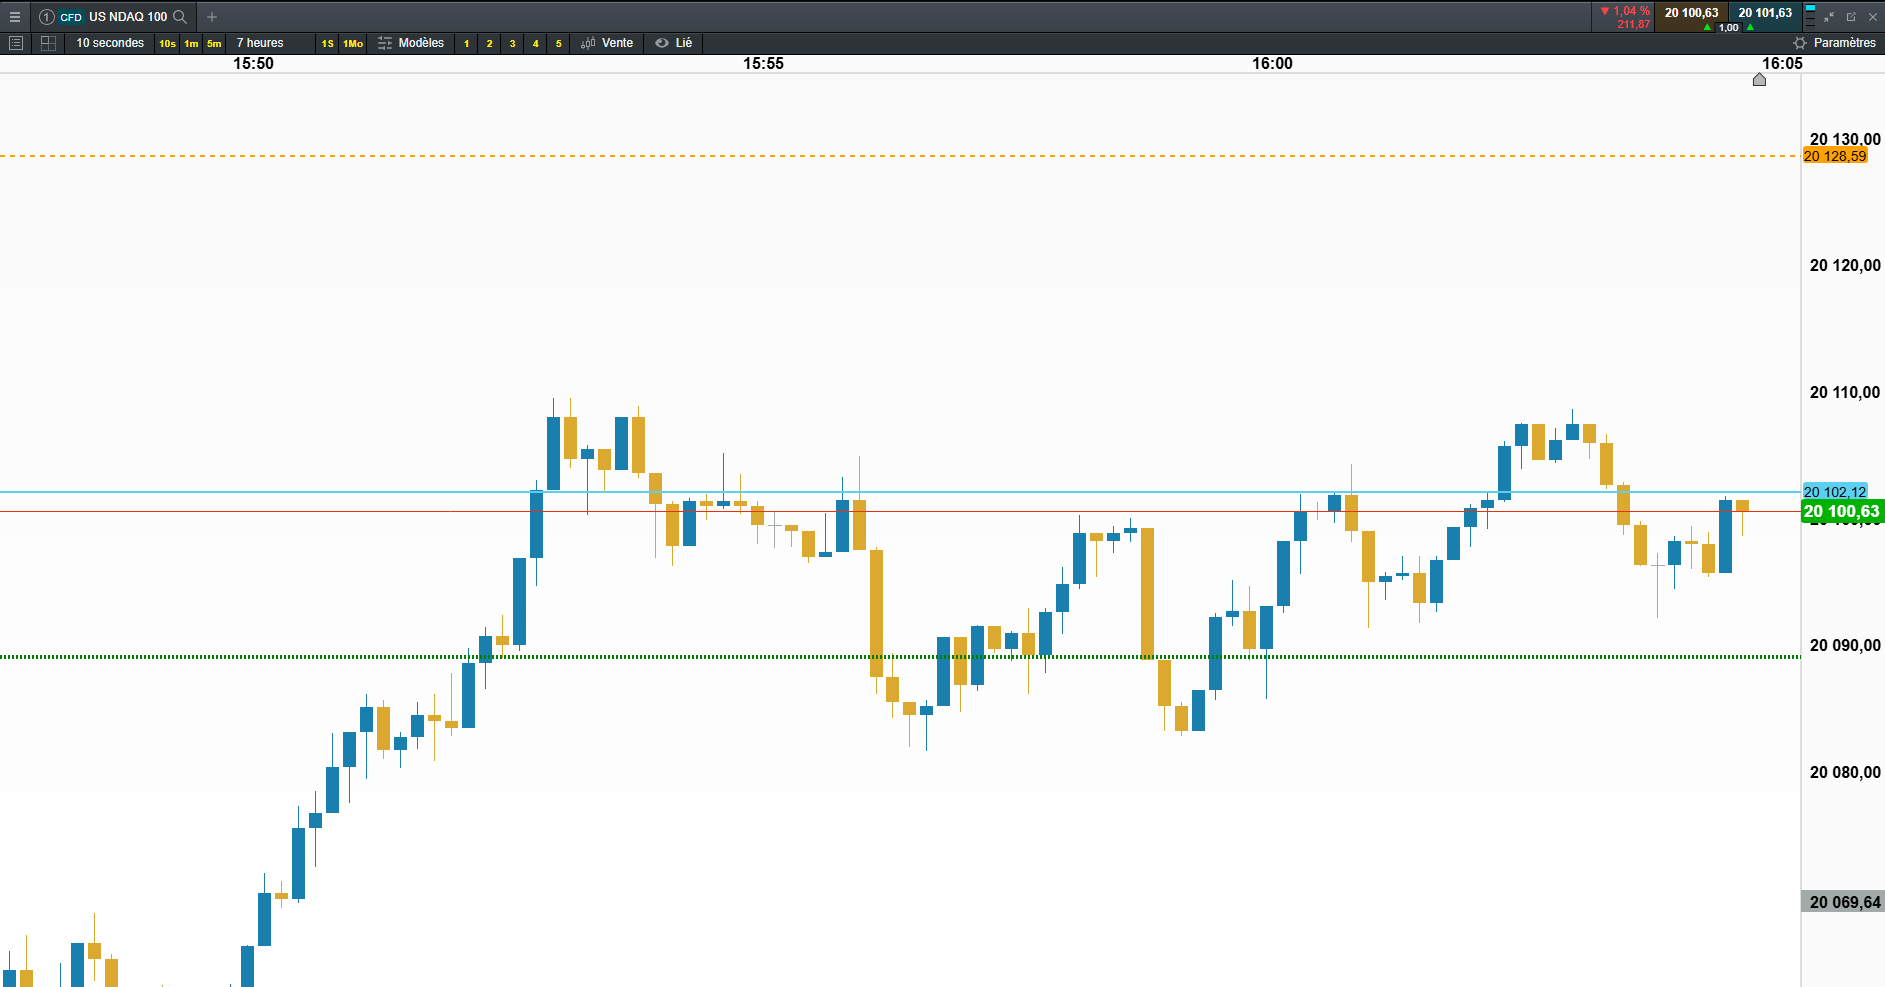Click the shrink arrows icon at top right
The height and width of the screenshot is (987, 1885).
(x=1829, y=17)
